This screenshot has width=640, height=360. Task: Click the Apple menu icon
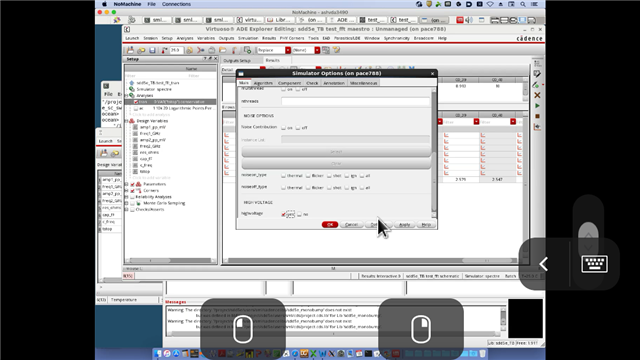(104, 4)
